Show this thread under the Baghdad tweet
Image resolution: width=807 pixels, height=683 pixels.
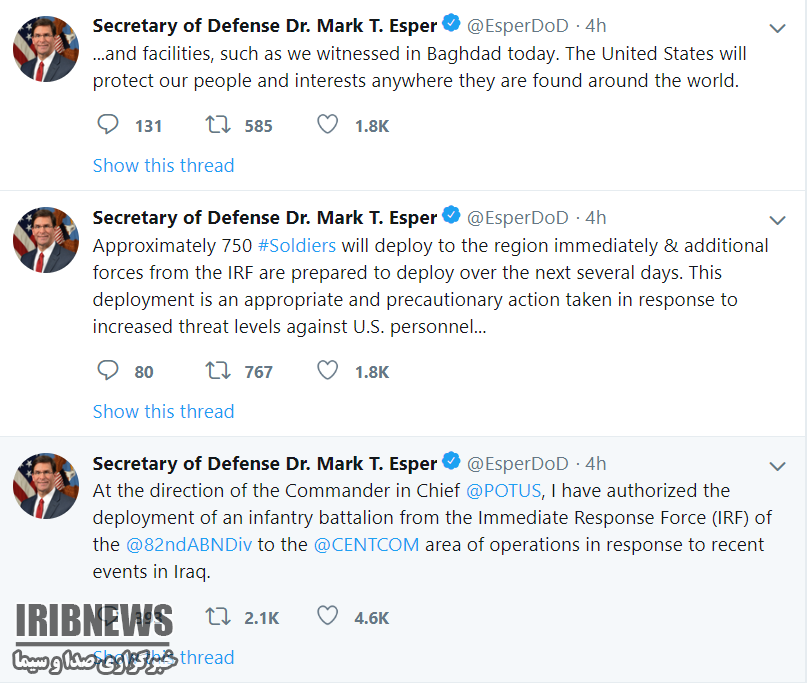click(163, 165)
